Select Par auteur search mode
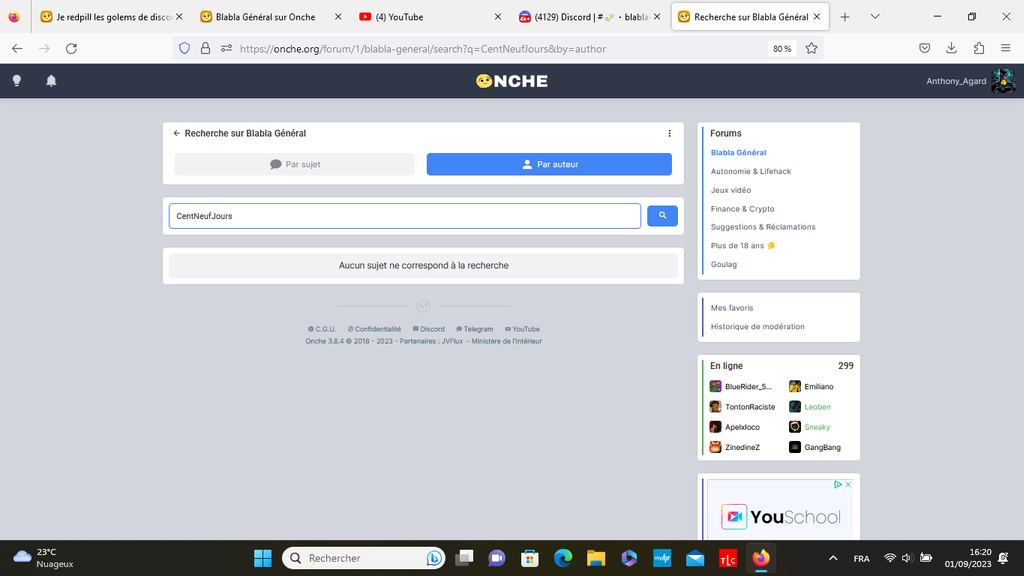This screenshot has width=1024, height=576. click(549, 164)
